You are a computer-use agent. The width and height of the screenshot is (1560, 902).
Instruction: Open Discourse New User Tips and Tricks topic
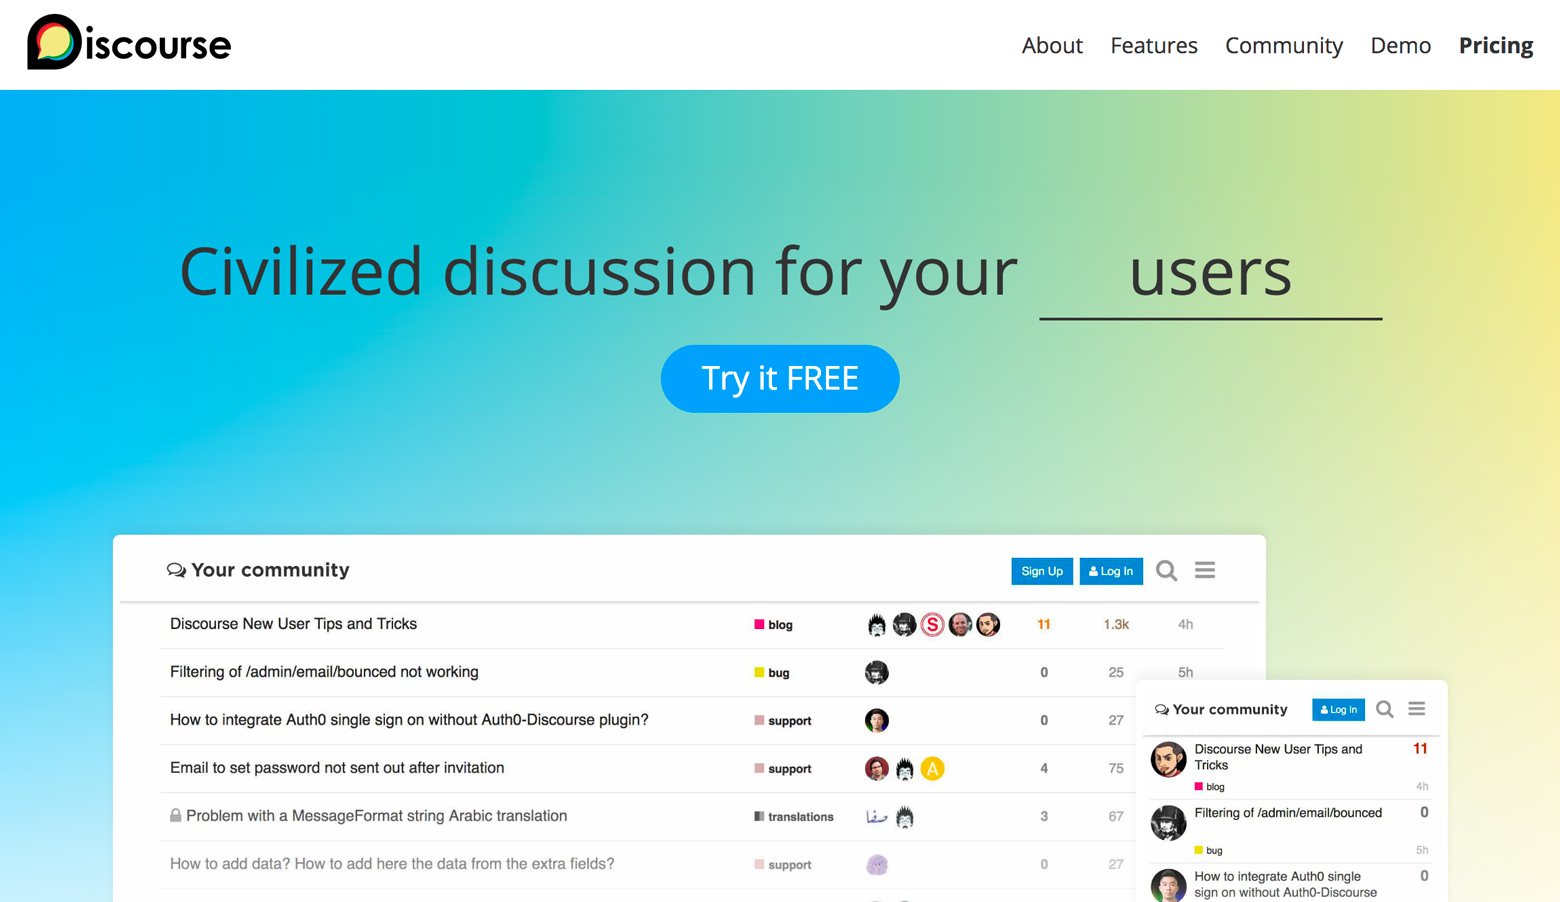click(293, 624)
